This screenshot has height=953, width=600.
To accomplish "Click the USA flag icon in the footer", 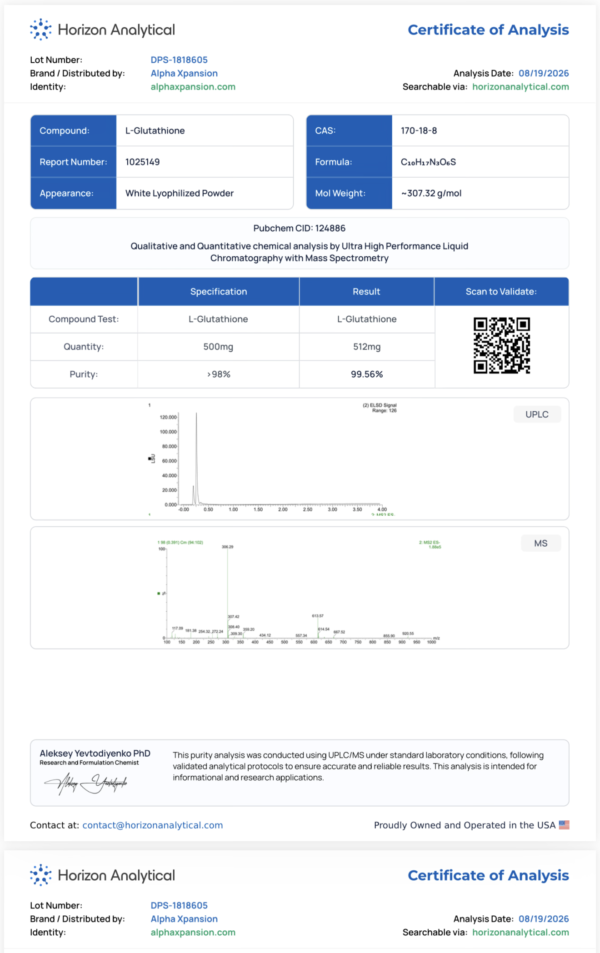I will [564, 825].
